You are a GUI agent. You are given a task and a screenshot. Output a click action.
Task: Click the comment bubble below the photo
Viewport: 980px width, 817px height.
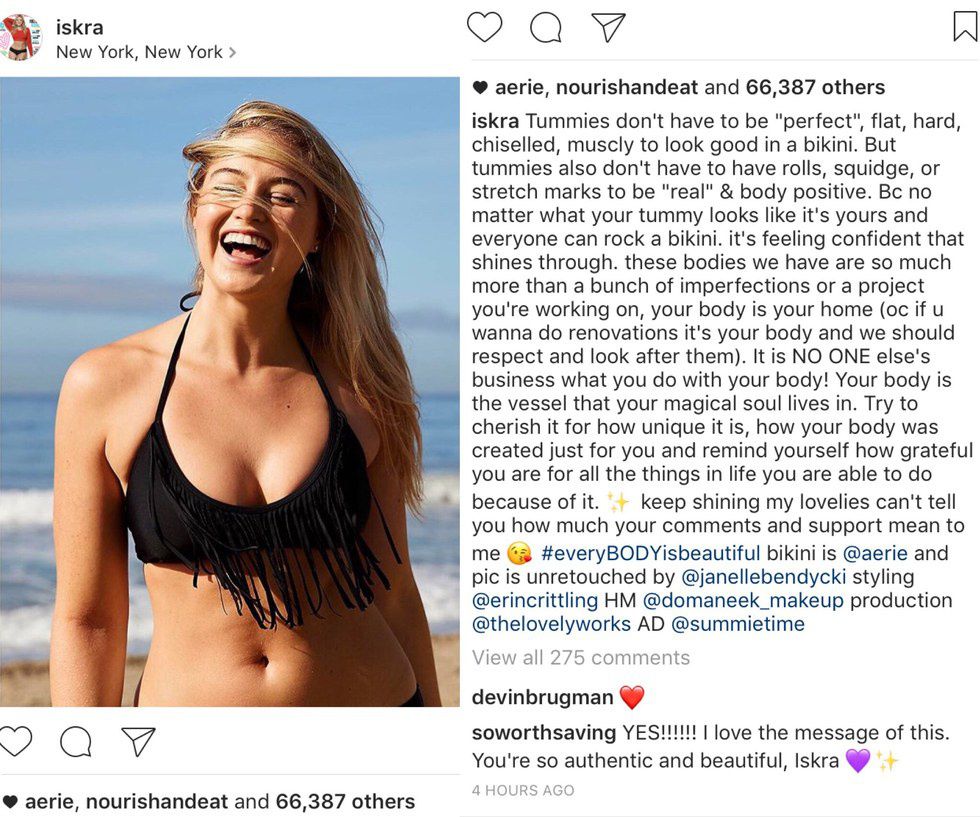[77, 741]
